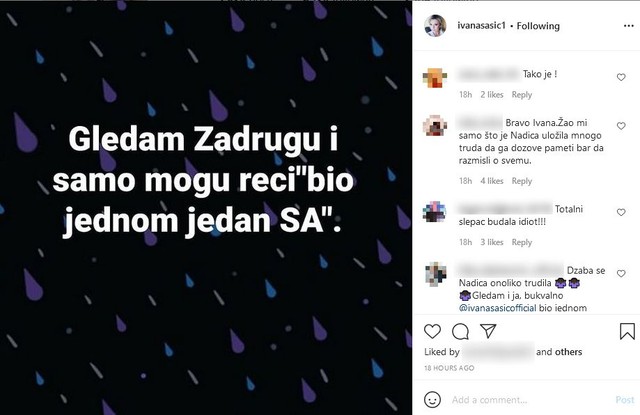Open ivanasasic1 username link

click(481, 26)
